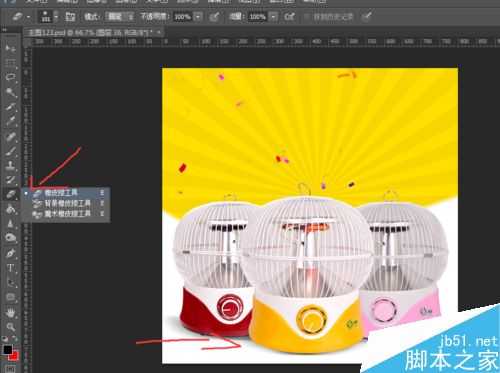Select the History Brush tool
This screenshot has height=373, width=500.
click(11, 180)
